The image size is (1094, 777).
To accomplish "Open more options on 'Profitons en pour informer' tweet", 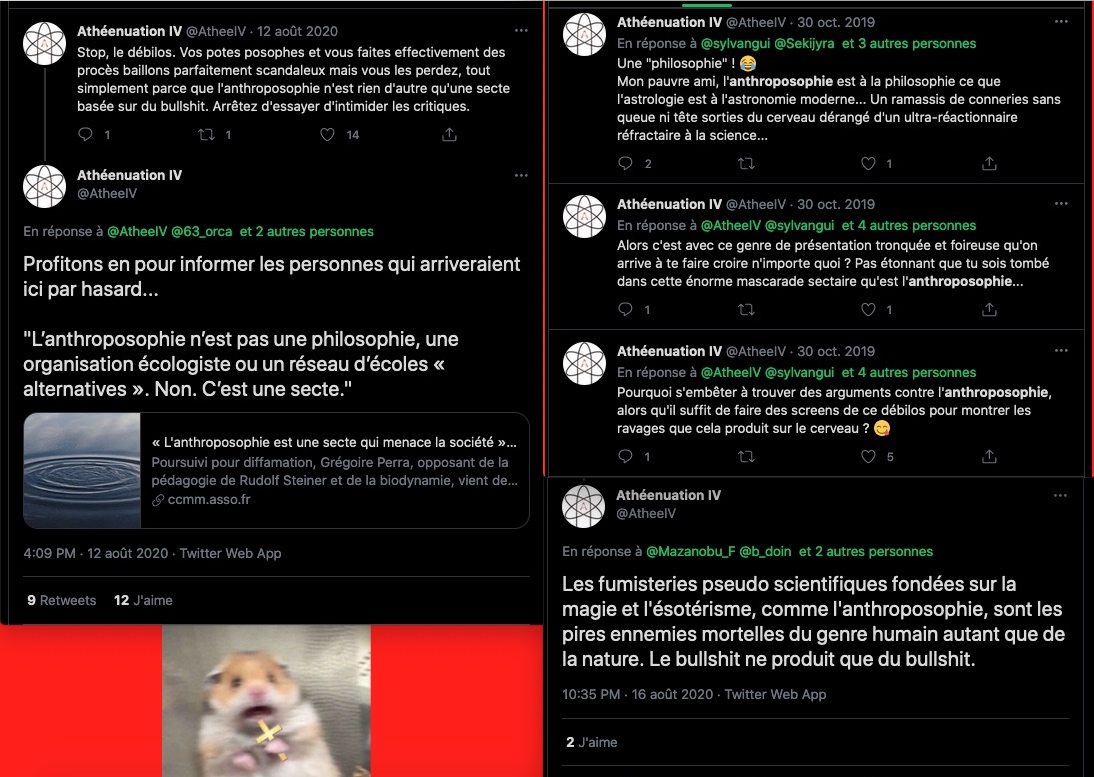I will (521, 175).
